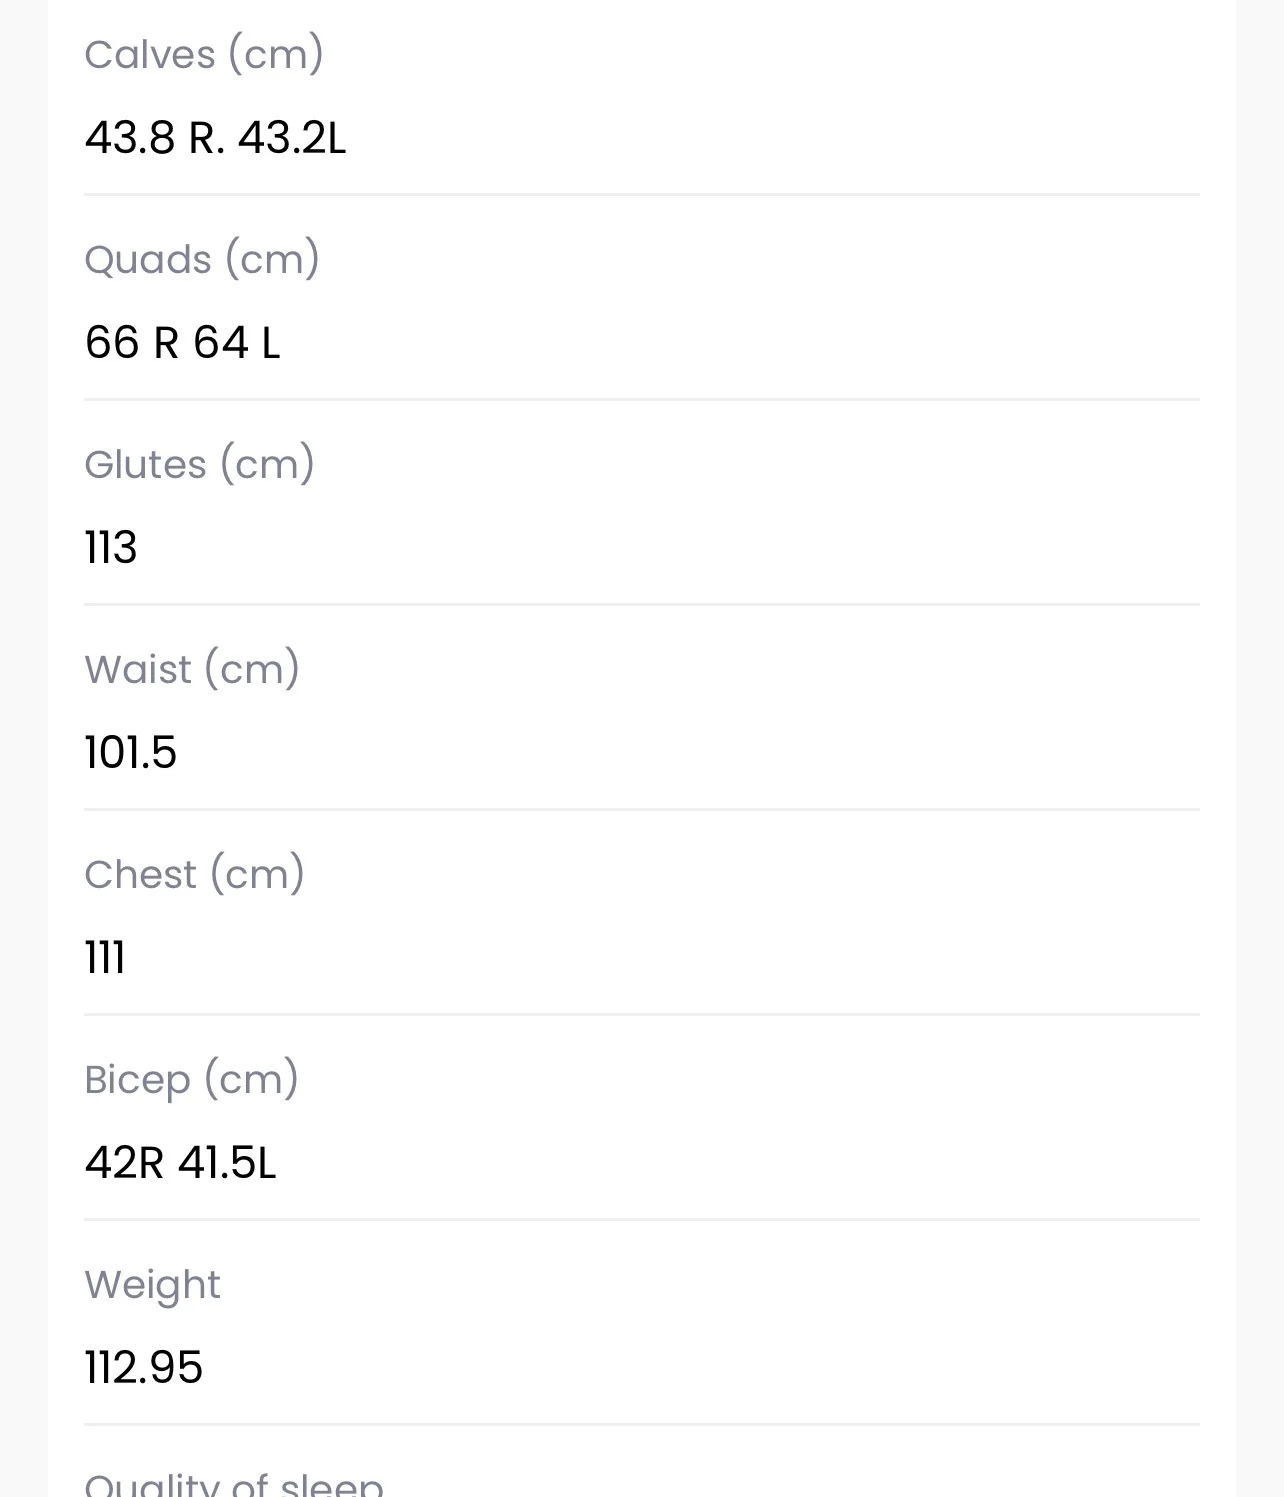The image size is (1284, 1497).
Task: Select the left bicep value 41.5L
Action: [x=227, y=1162]
